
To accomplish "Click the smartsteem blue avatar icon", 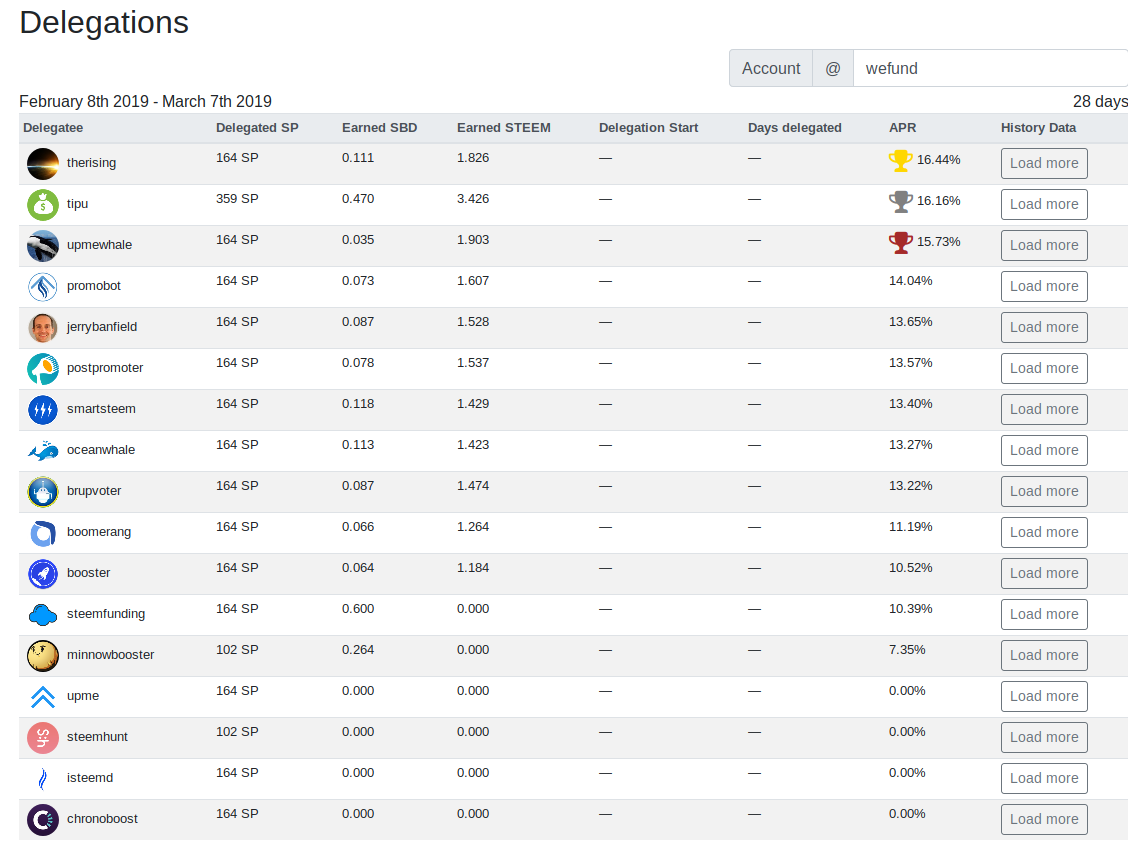I will coord(42,409).
